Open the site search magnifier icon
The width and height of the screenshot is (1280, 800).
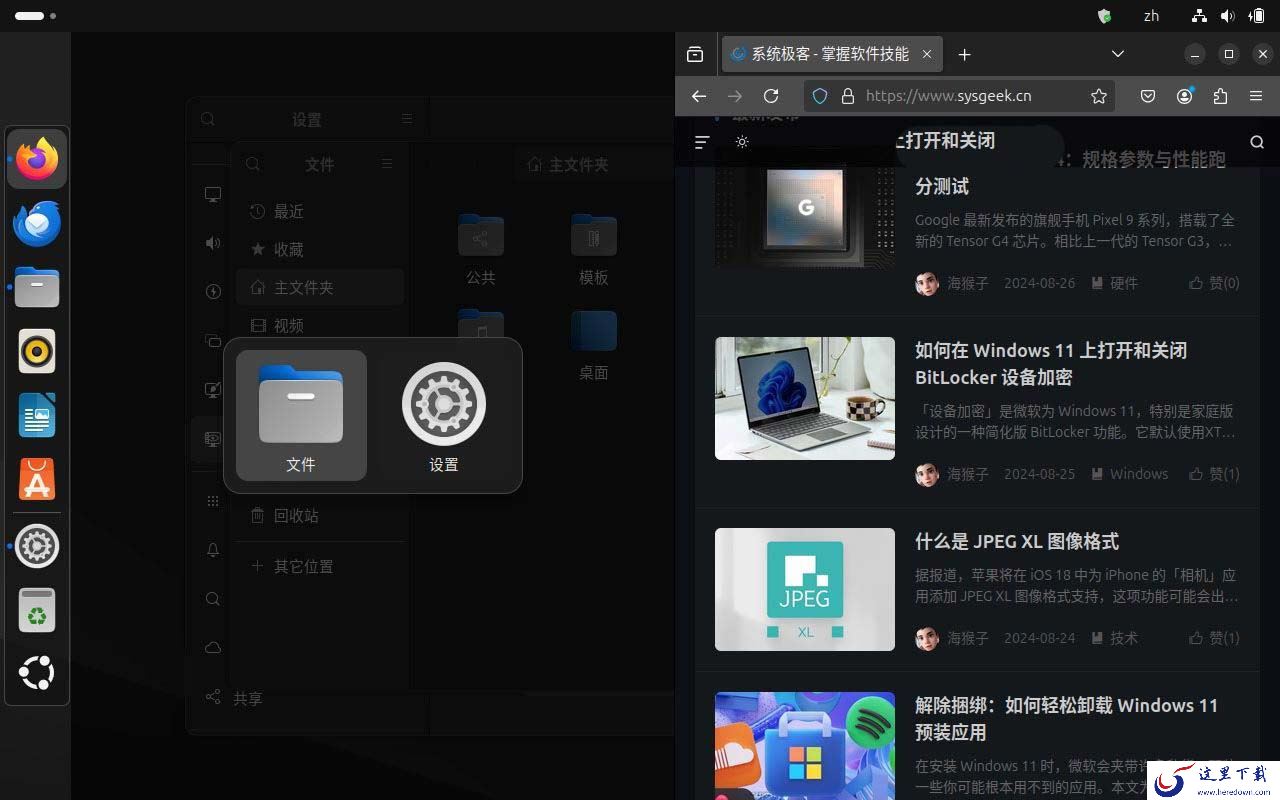tap(1257, 142)
